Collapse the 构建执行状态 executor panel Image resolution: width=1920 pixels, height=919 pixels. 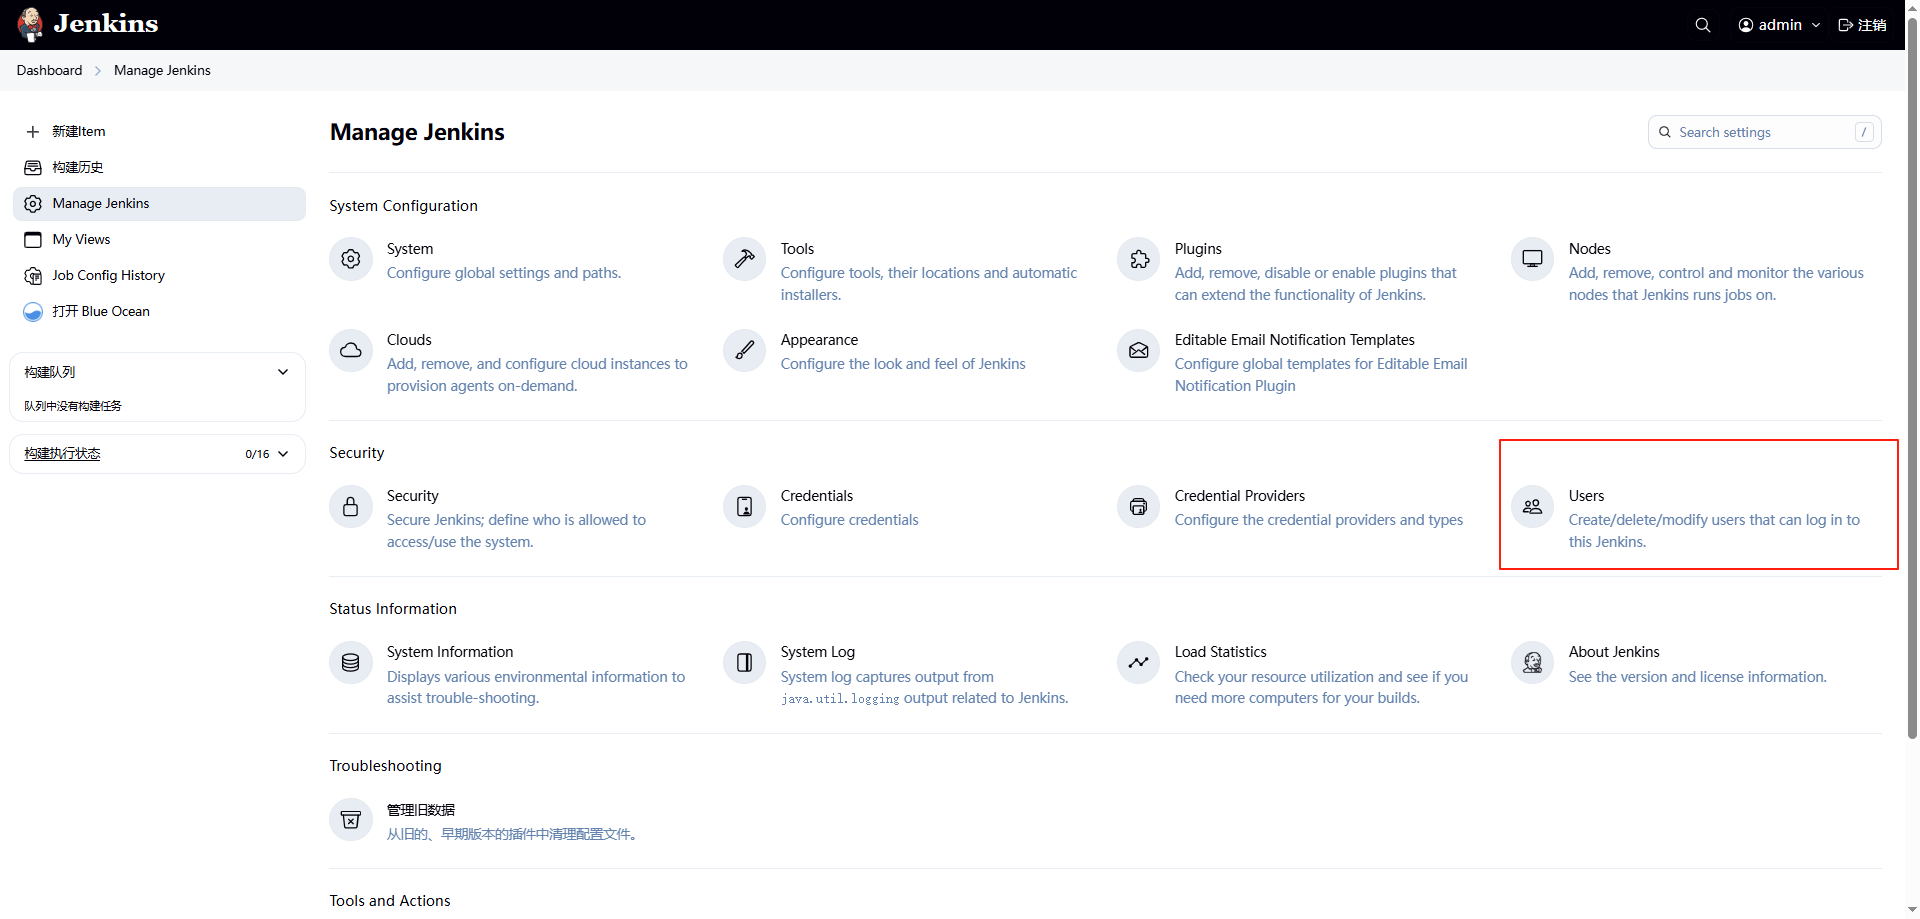(x=283, y=454)
